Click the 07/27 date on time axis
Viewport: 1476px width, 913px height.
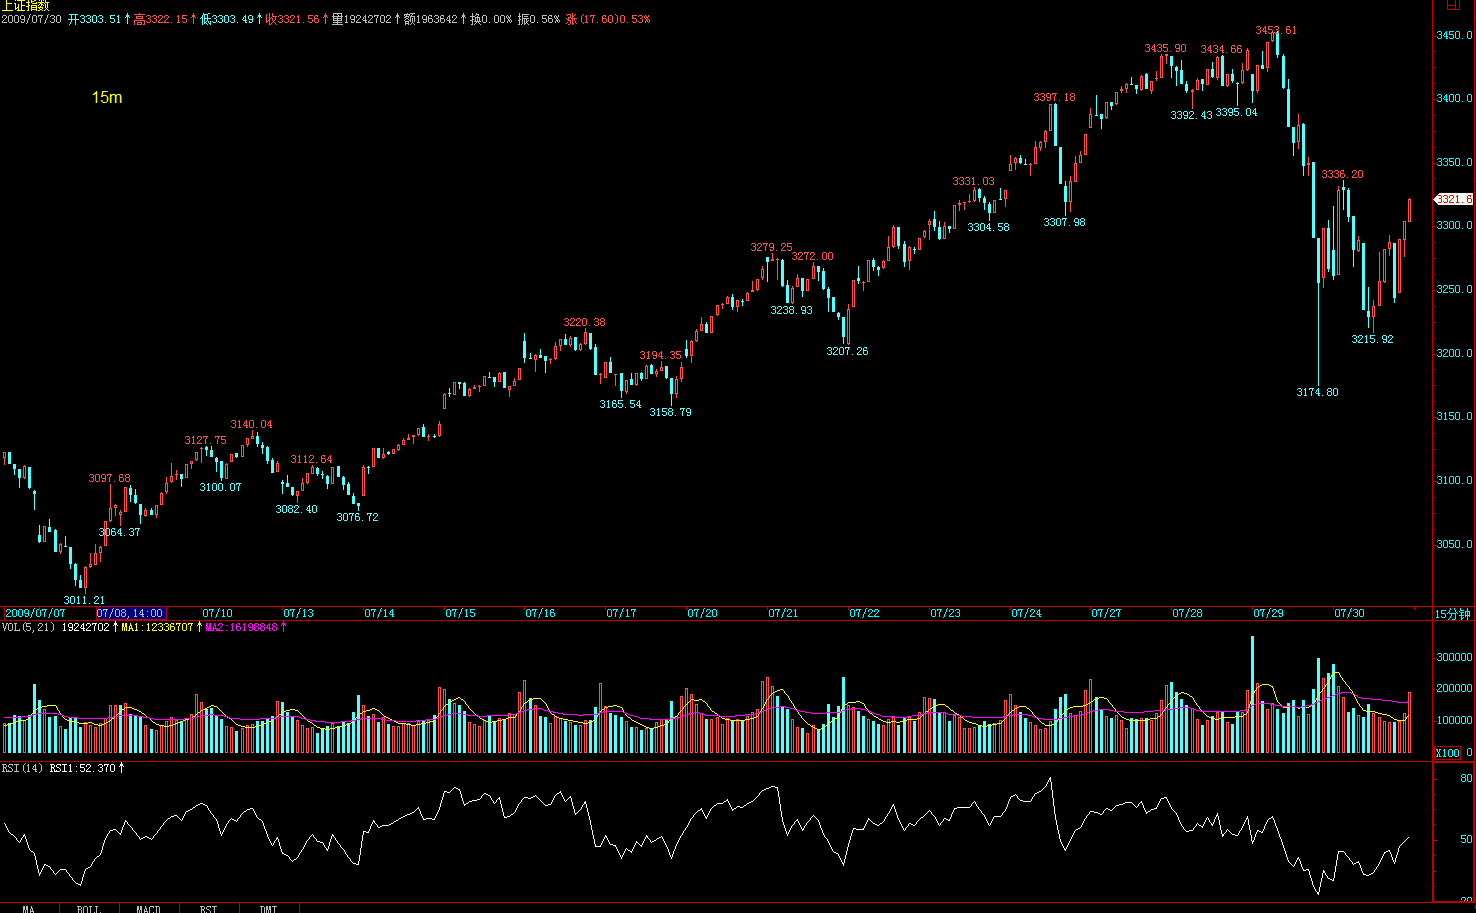[x=1106, y=614]
